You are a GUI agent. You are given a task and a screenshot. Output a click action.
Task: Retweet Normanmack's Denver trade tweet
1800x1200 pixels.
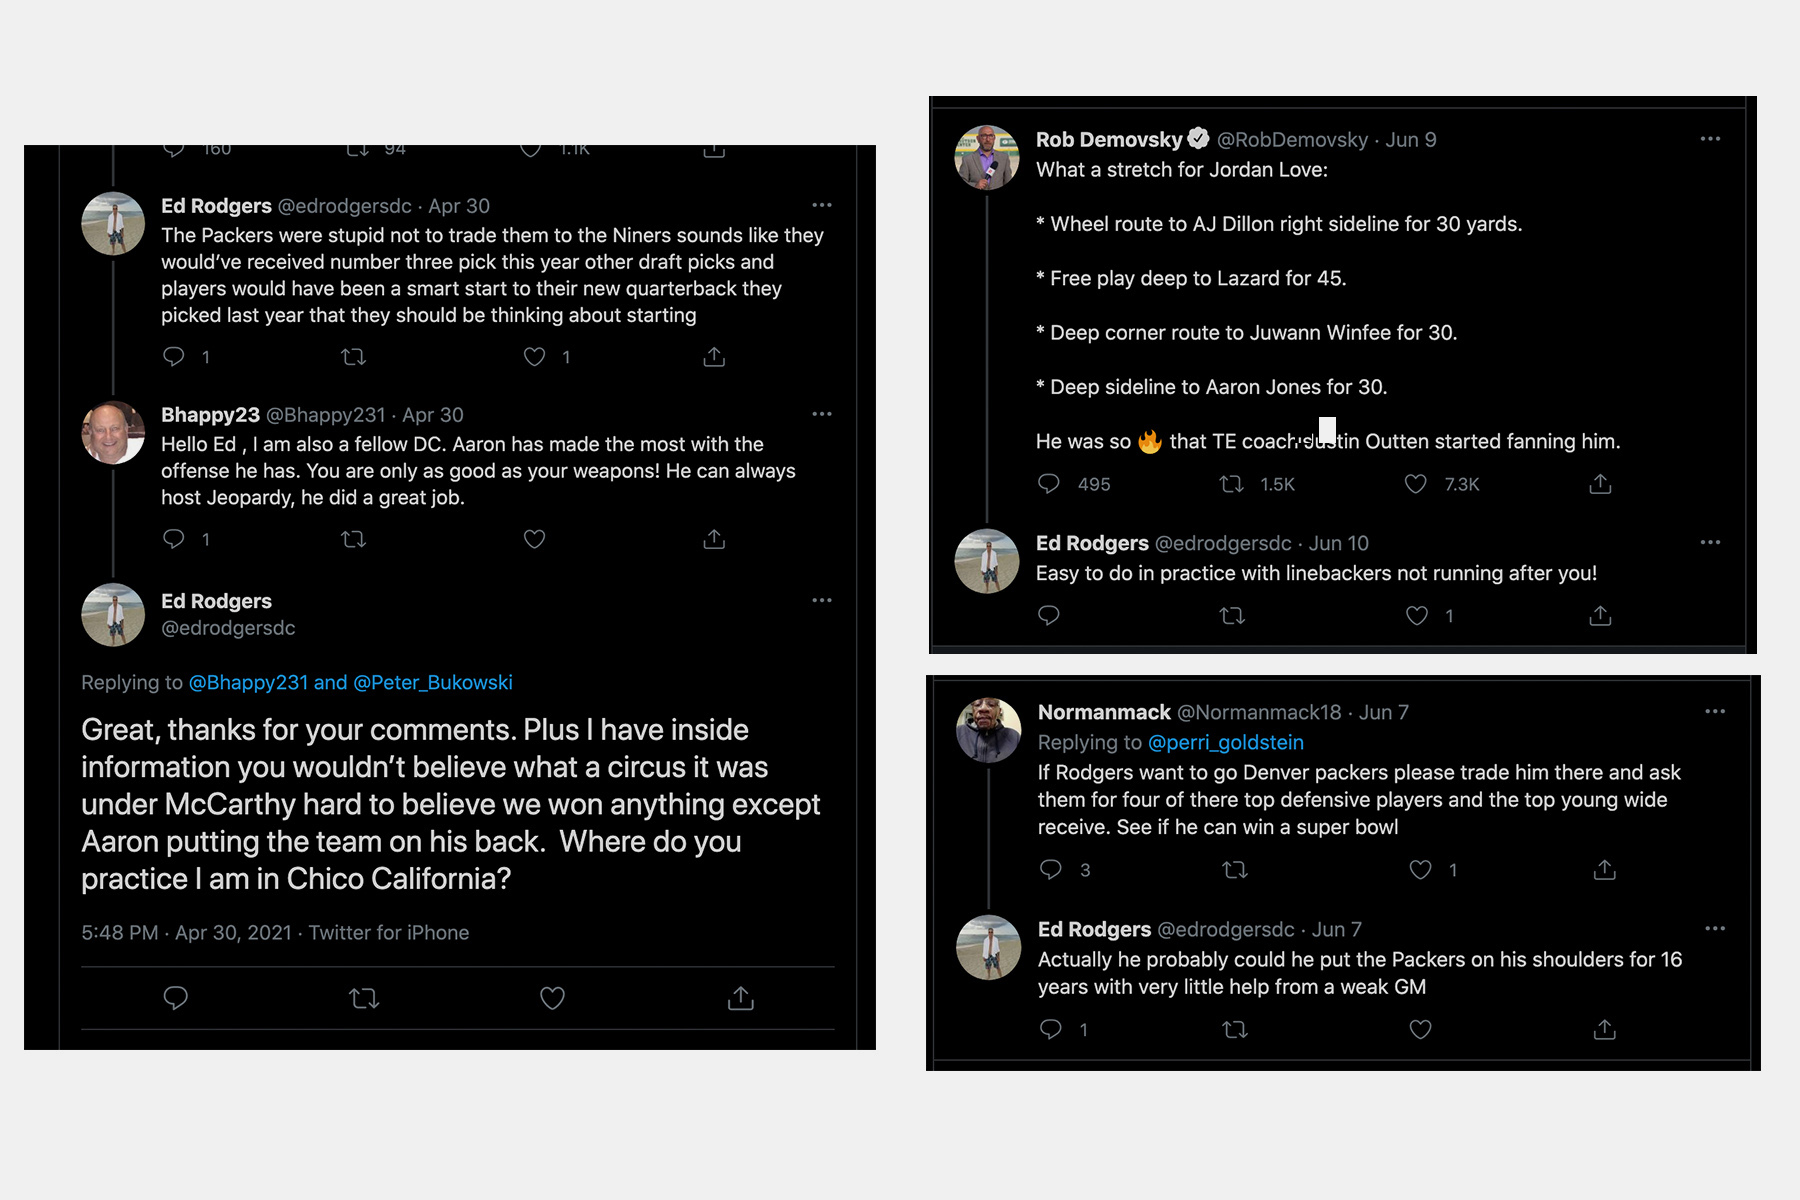click(x=1235, y=870)
